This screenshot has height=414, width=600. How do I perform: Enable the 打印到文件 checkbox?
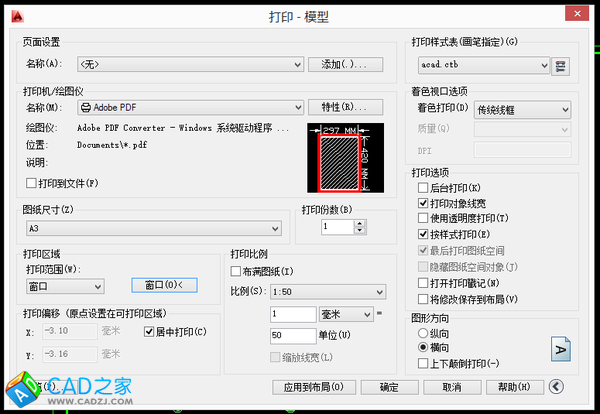click(x=30, y=183)
